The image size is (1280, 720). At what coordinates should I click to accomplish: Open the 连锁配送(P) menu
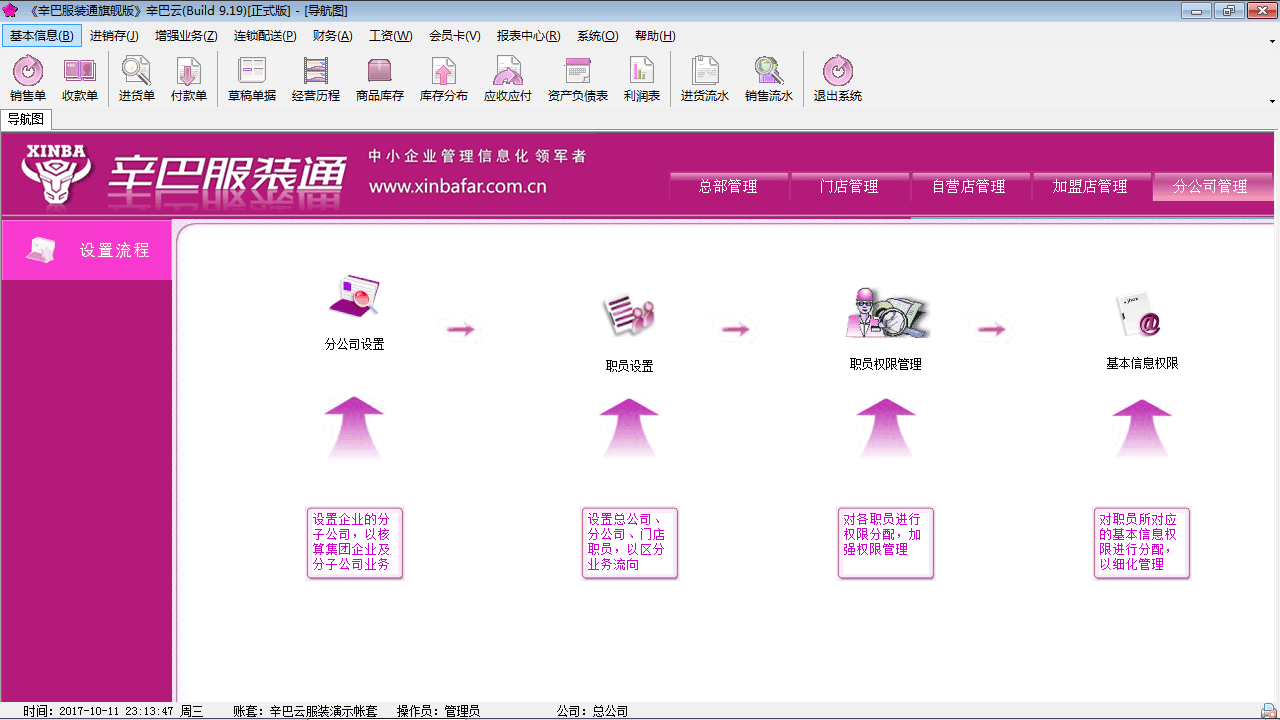265,36
